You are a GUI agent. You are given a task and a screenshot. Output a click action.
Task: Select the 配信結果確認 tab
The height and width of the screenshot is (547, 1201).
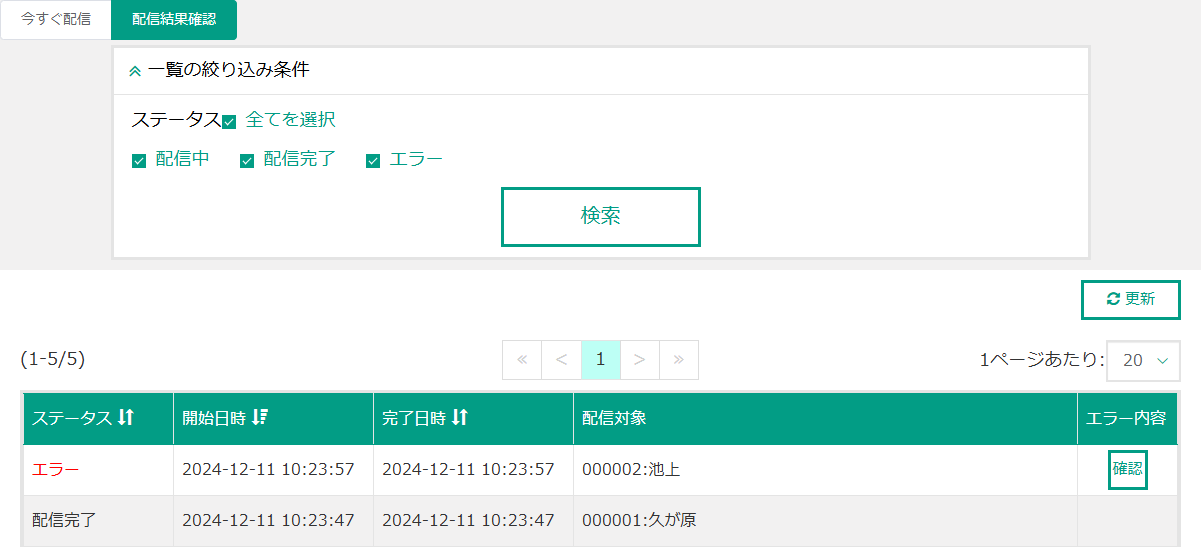pyautogui.click(x=174, y=20)
